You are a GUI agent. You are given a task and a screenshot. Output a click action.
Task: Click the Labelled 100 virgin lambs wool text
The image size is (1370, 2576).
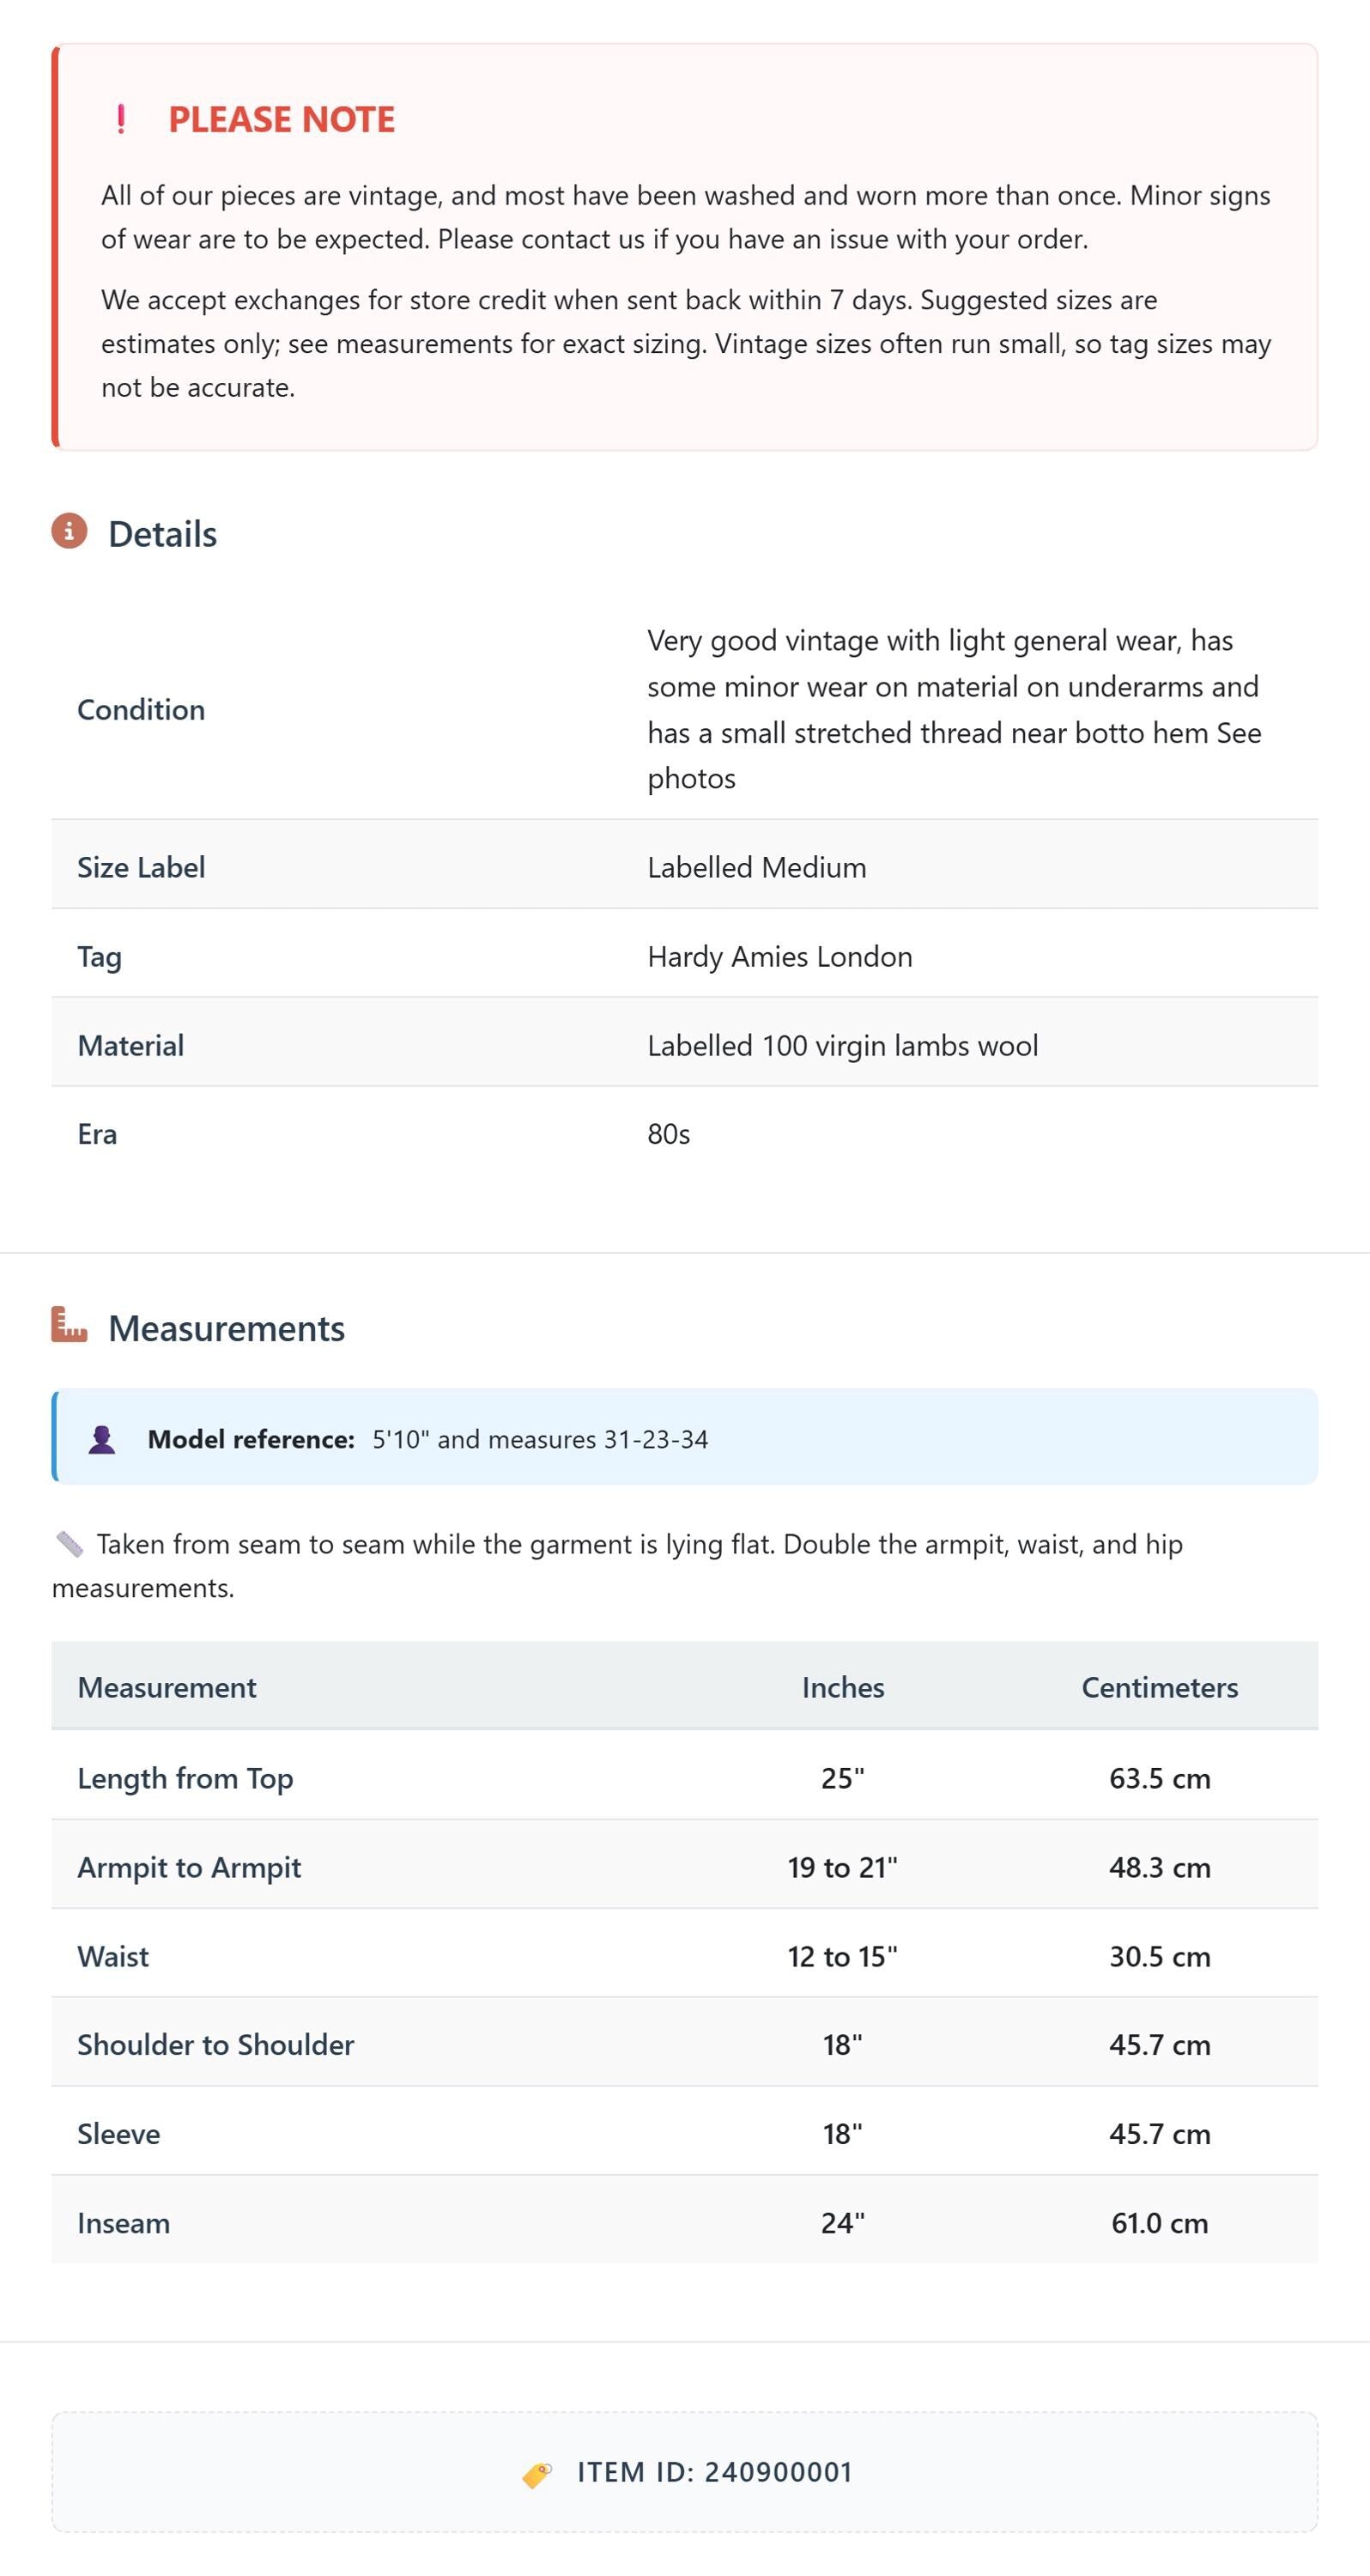843,1045
